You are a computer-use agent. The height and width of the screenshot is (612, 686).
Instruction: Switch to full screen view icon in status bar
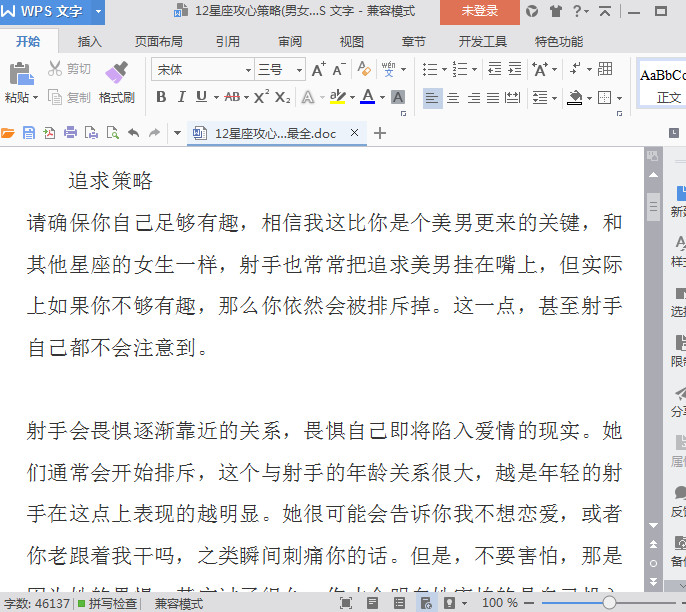tap(346, 603)
